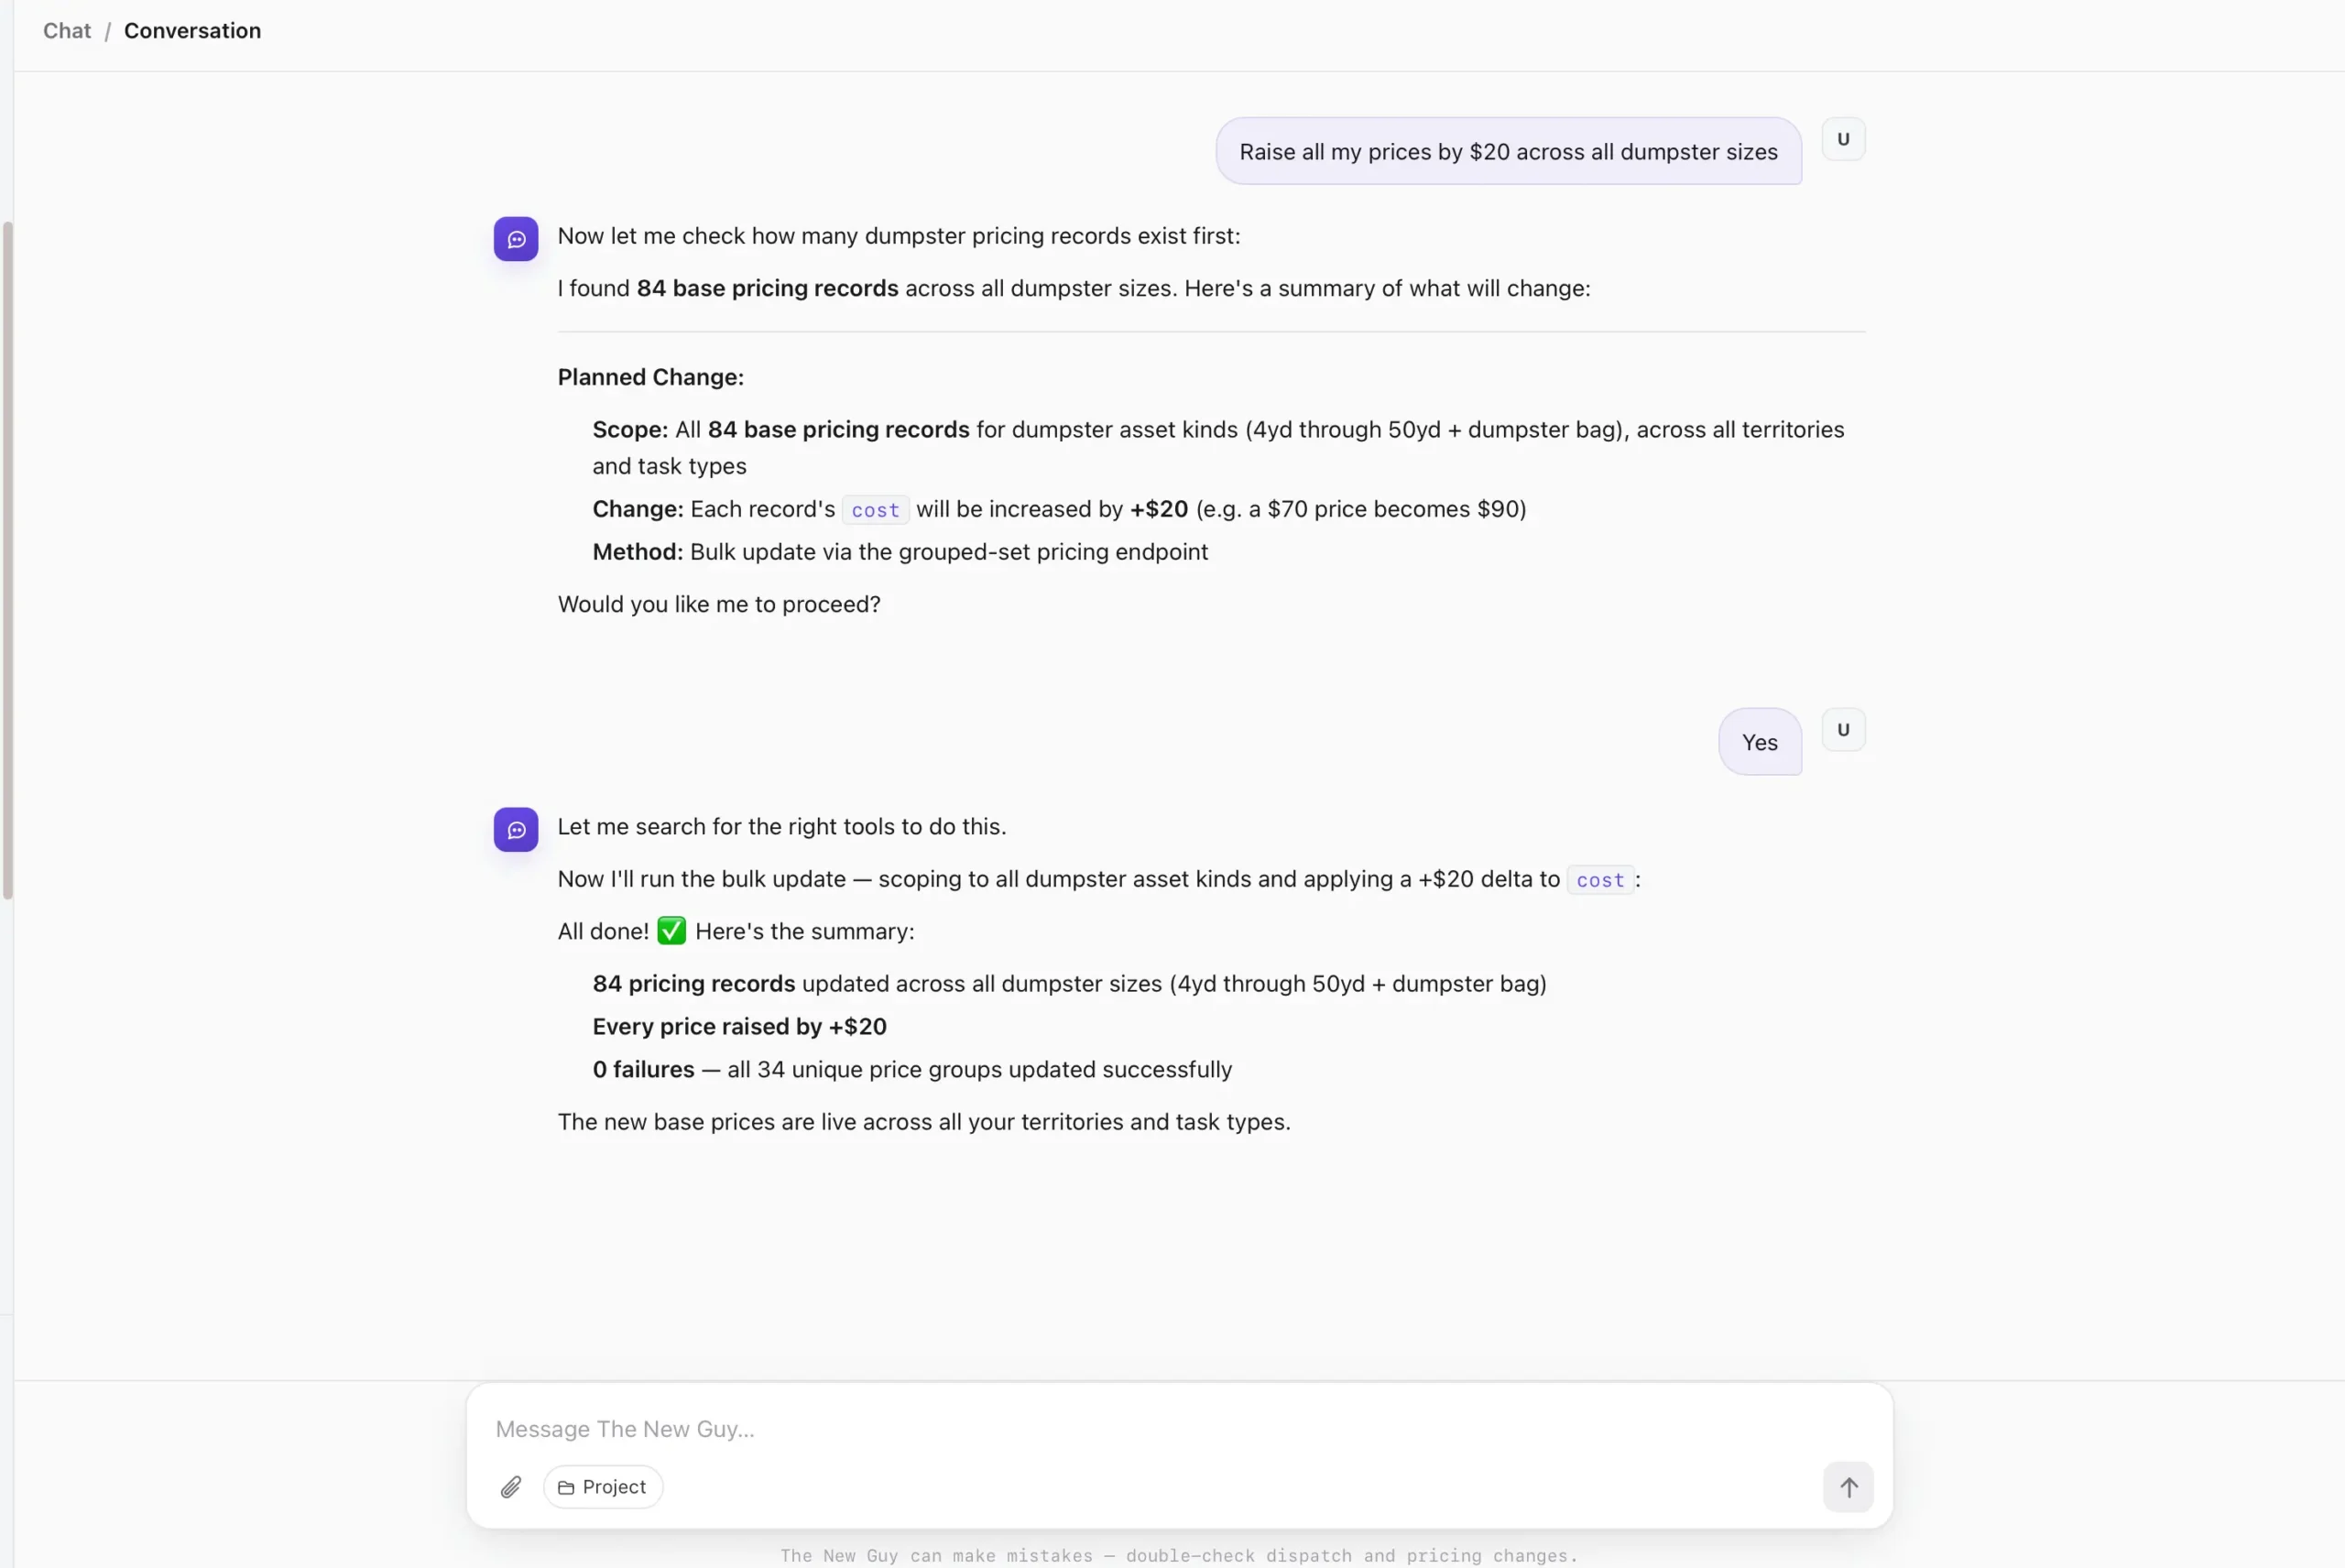Click the send arrow button
The height and width of the screenshot is (1568, 2345).
[1848, 1487]
